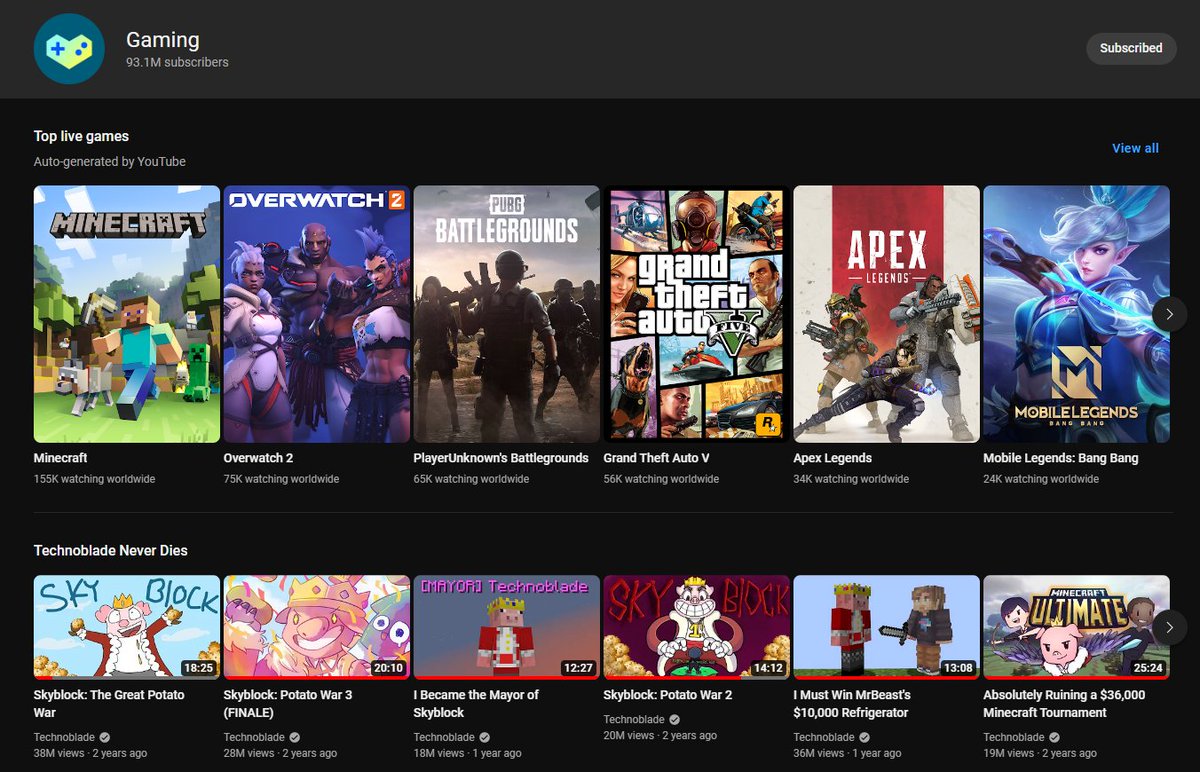Click the Mobile Legends: Bang Bang title text
Image resolution: width=1200 pixels, height=772 pixels.
[x=1061, y=458]
